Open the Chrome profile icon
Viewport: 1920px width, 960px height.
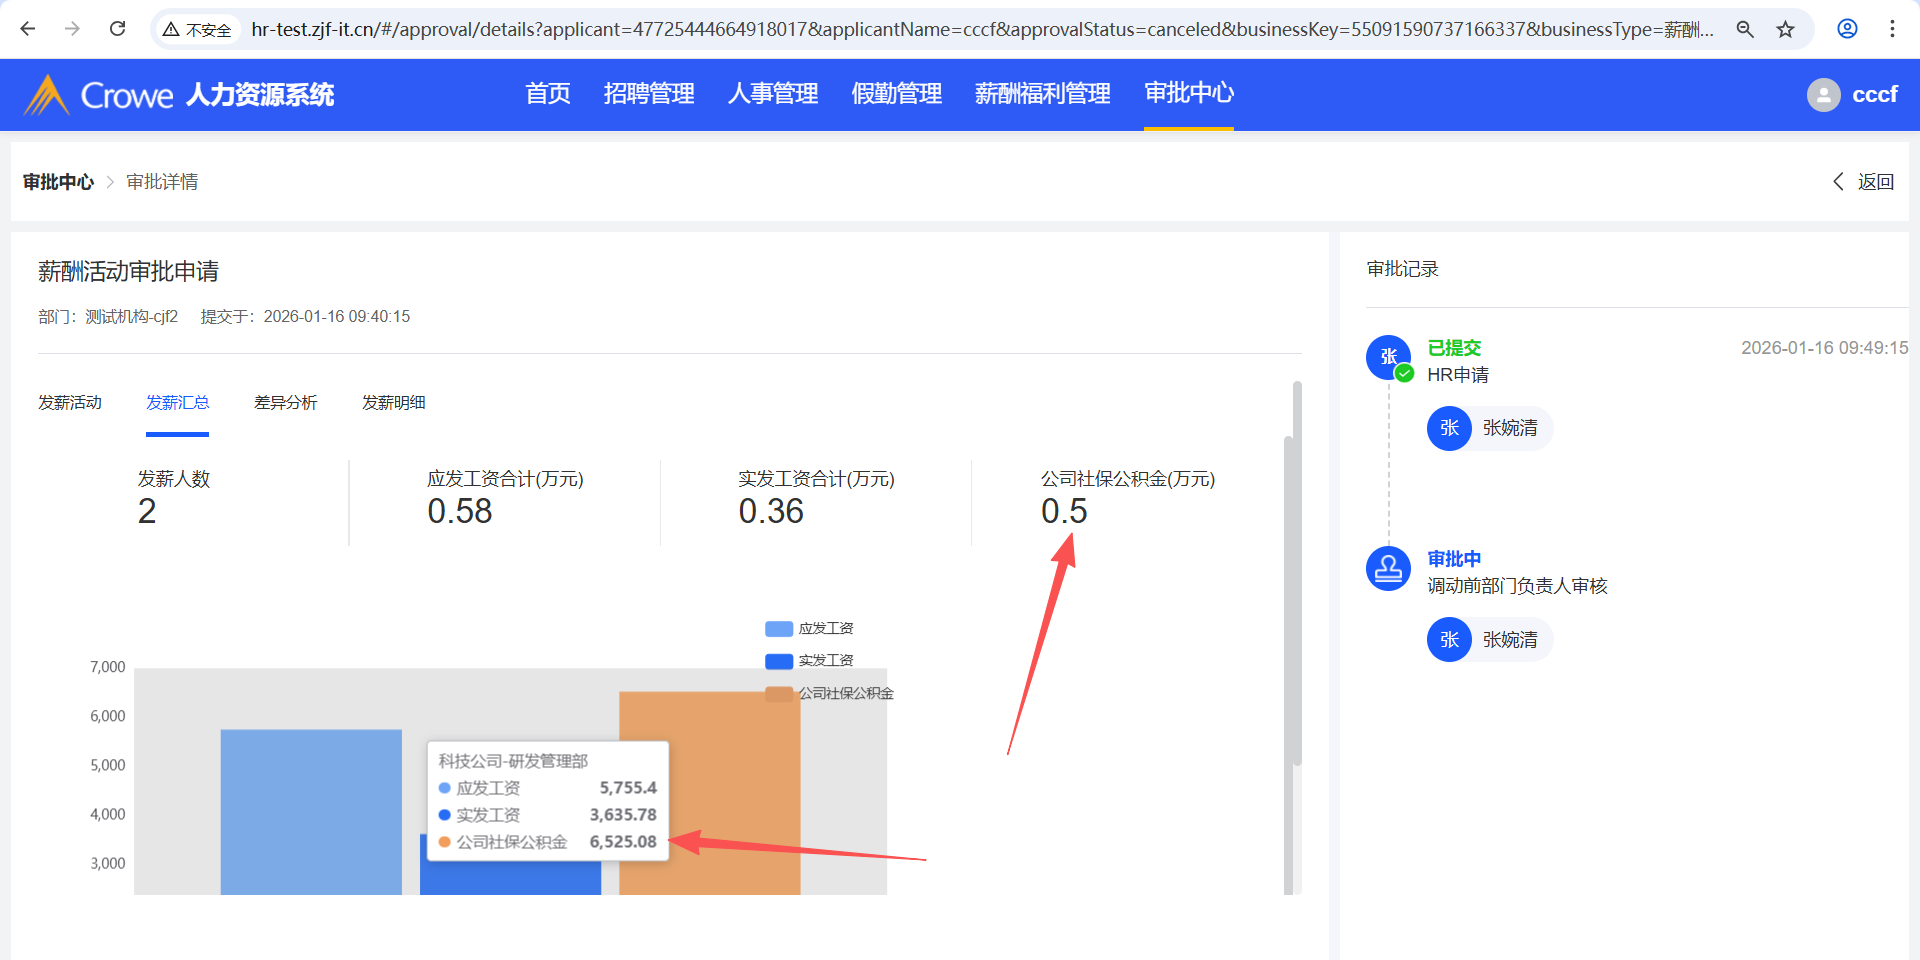click(1847, 29)
